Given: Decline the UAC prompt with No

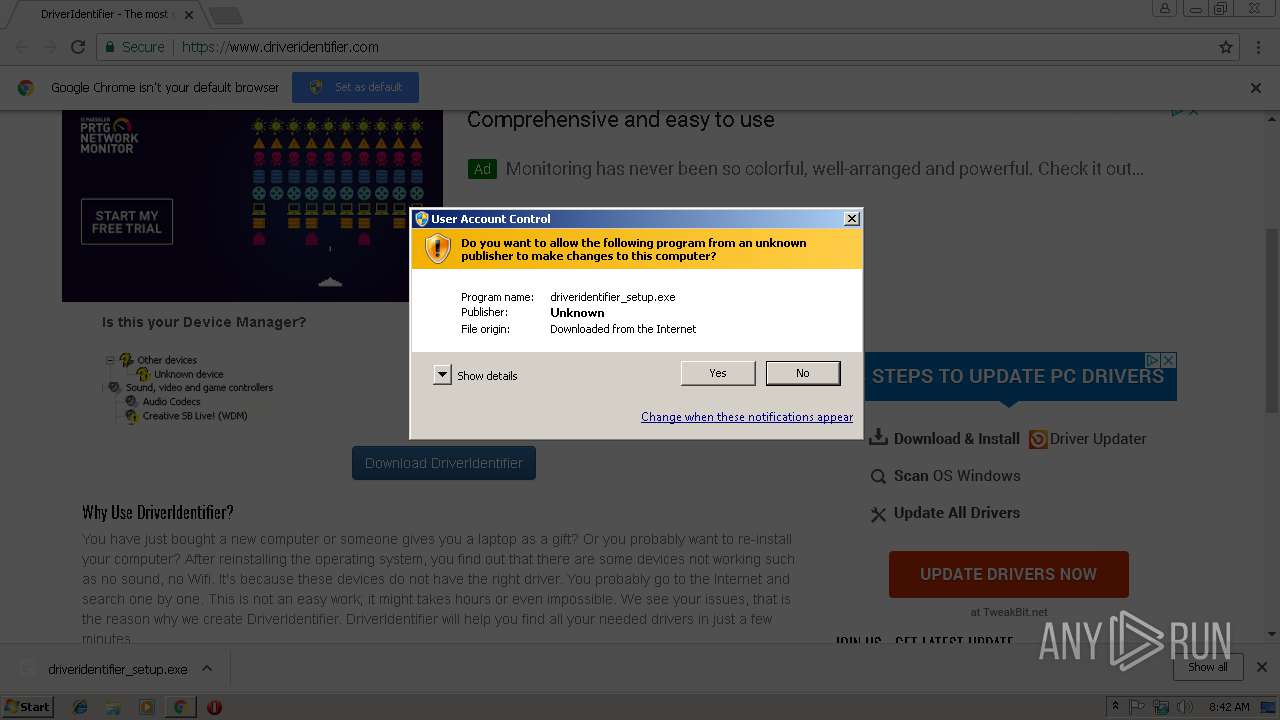Looking at the screenshot, I should click(x=803, y=373).
